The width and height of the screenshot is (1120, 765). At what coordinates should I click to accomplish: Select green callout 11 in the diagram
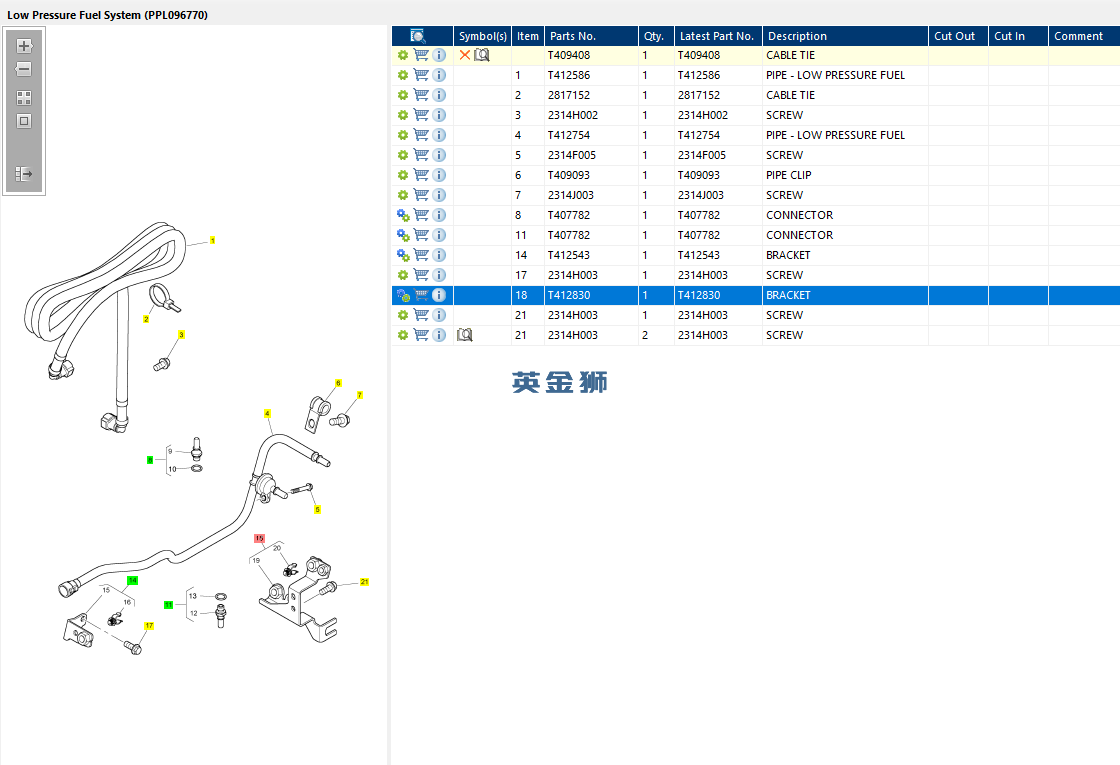point(169,604)
